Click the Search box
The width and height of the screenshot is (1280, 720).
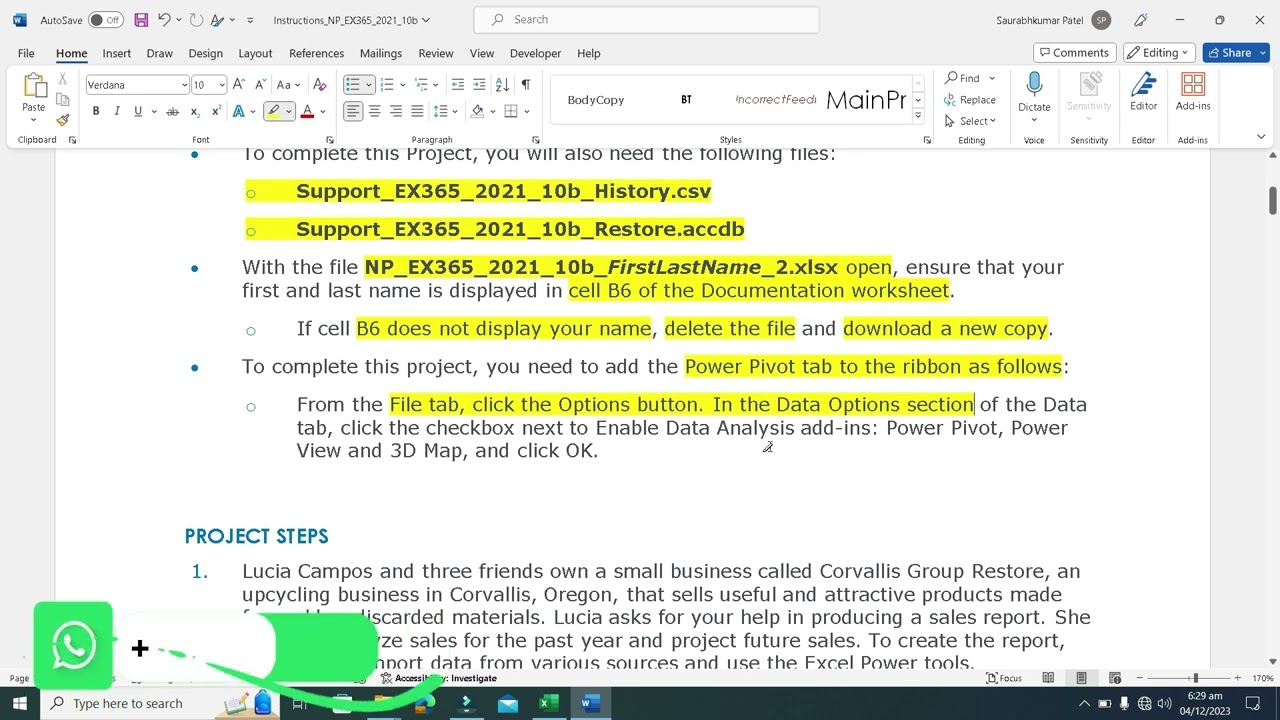[x=646, y=19]
